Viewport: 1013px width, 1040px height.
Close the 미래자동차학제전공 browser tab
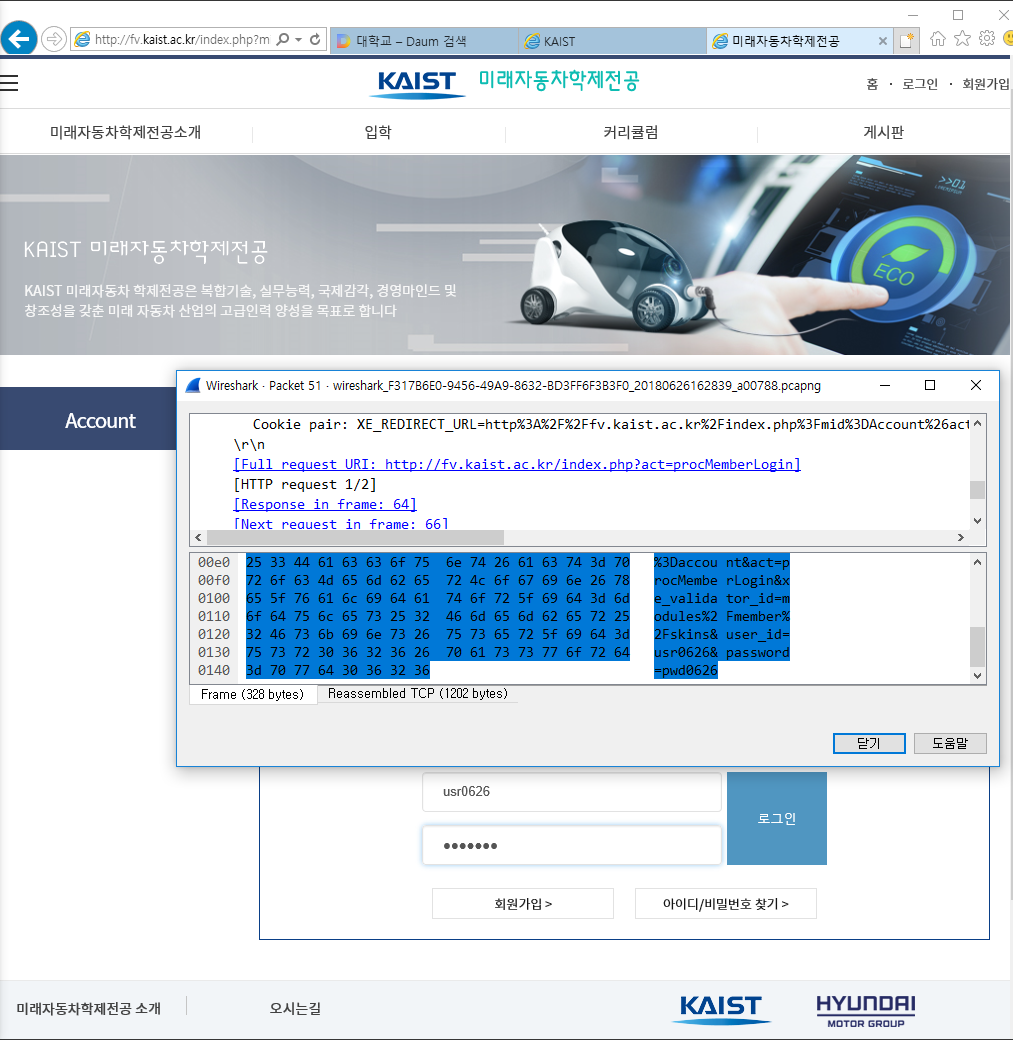pos(882,41)
